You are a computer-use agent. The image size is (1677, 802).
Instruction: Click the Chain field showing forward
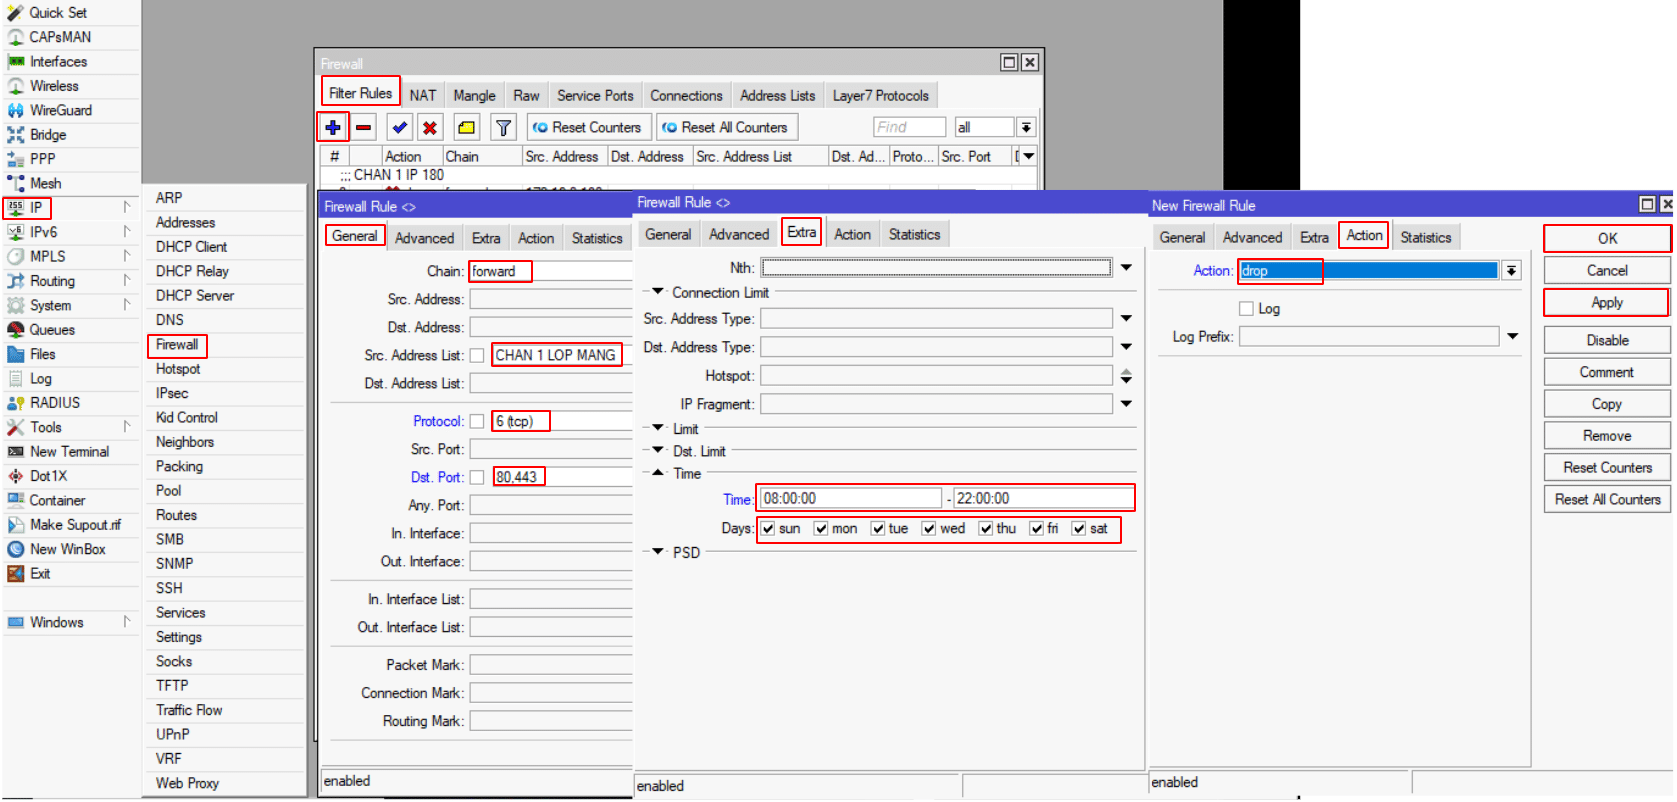tap(551, 271)
